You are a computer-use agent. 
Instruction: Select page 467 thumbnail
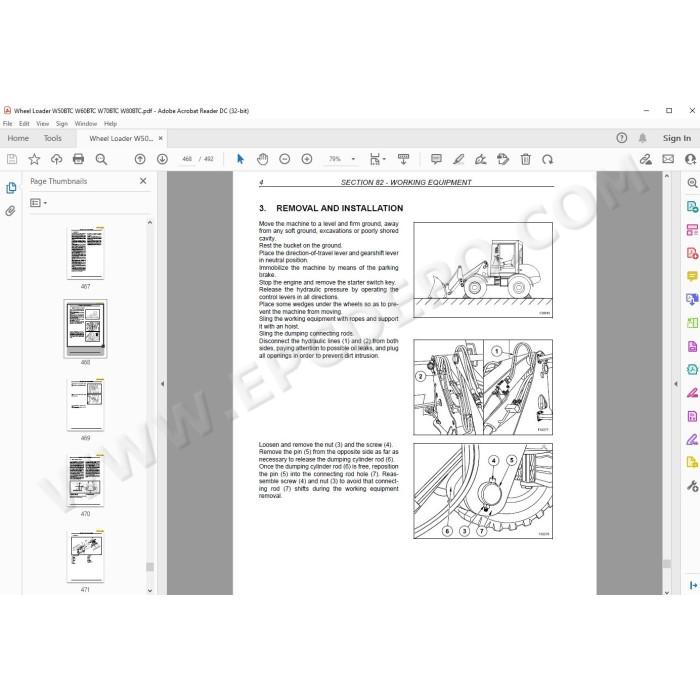click(x=85, y=253)
